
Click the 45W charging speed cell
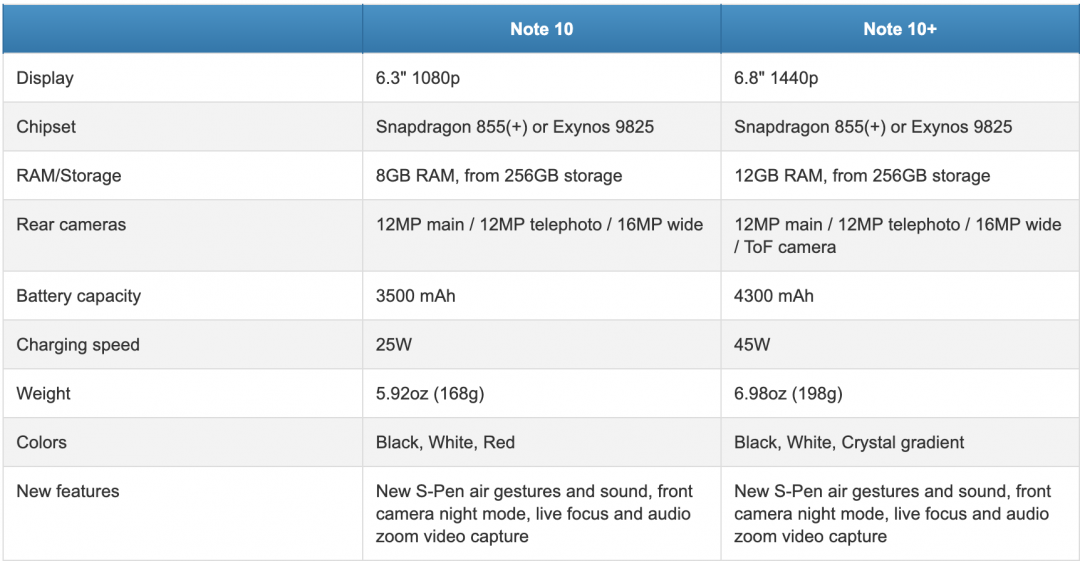point(752,345)
